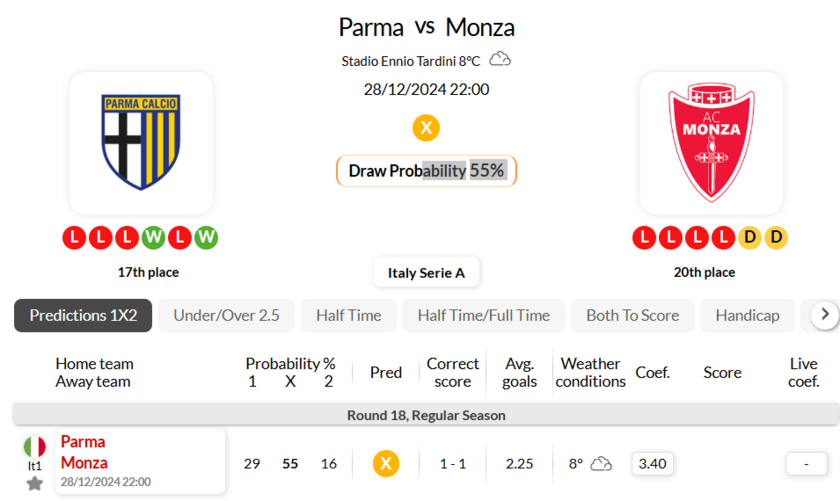Click the X prediction circle in the table row
This screenshot has height=501, width=840.
[386, 464]
